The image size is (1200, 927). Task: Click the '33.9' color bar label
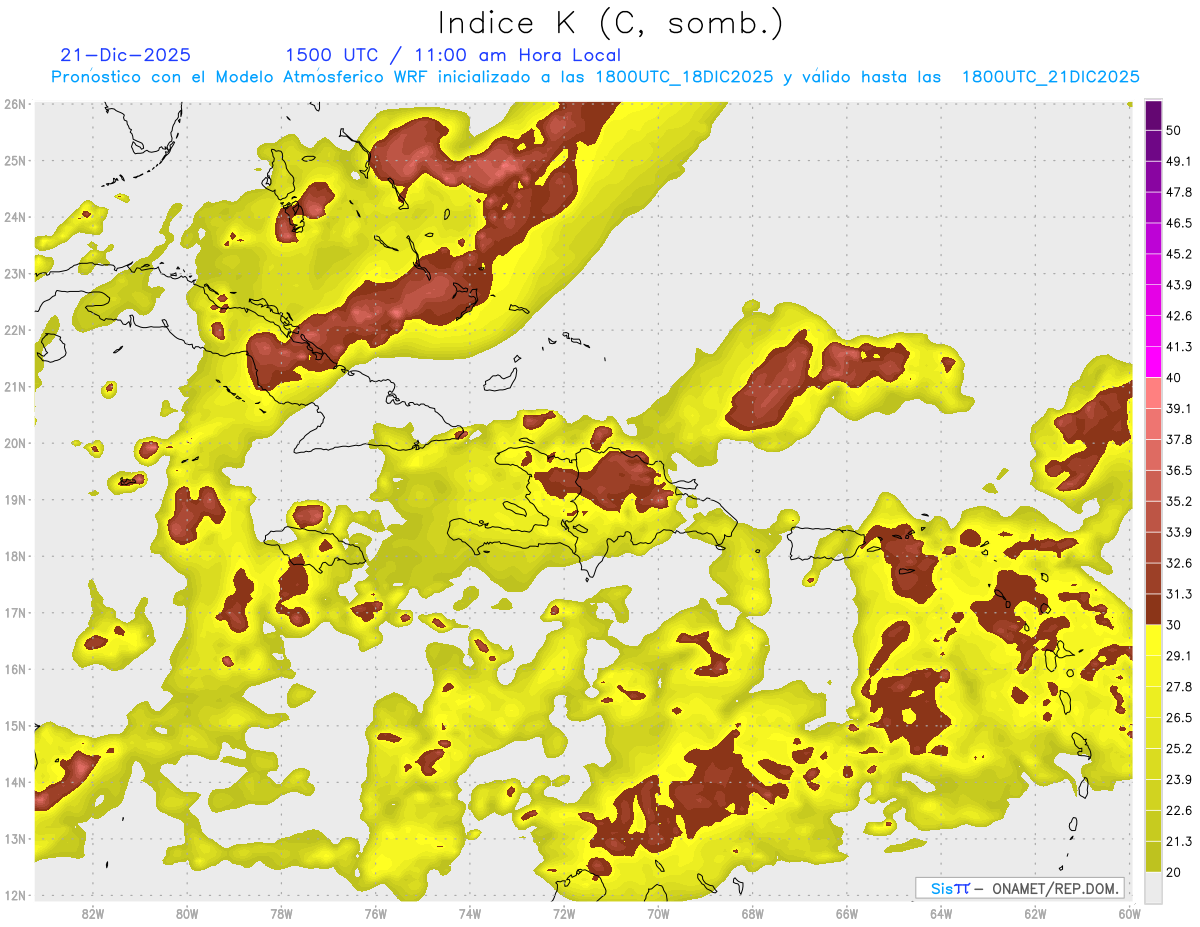pyautogui.click(x=1179, y=532)
